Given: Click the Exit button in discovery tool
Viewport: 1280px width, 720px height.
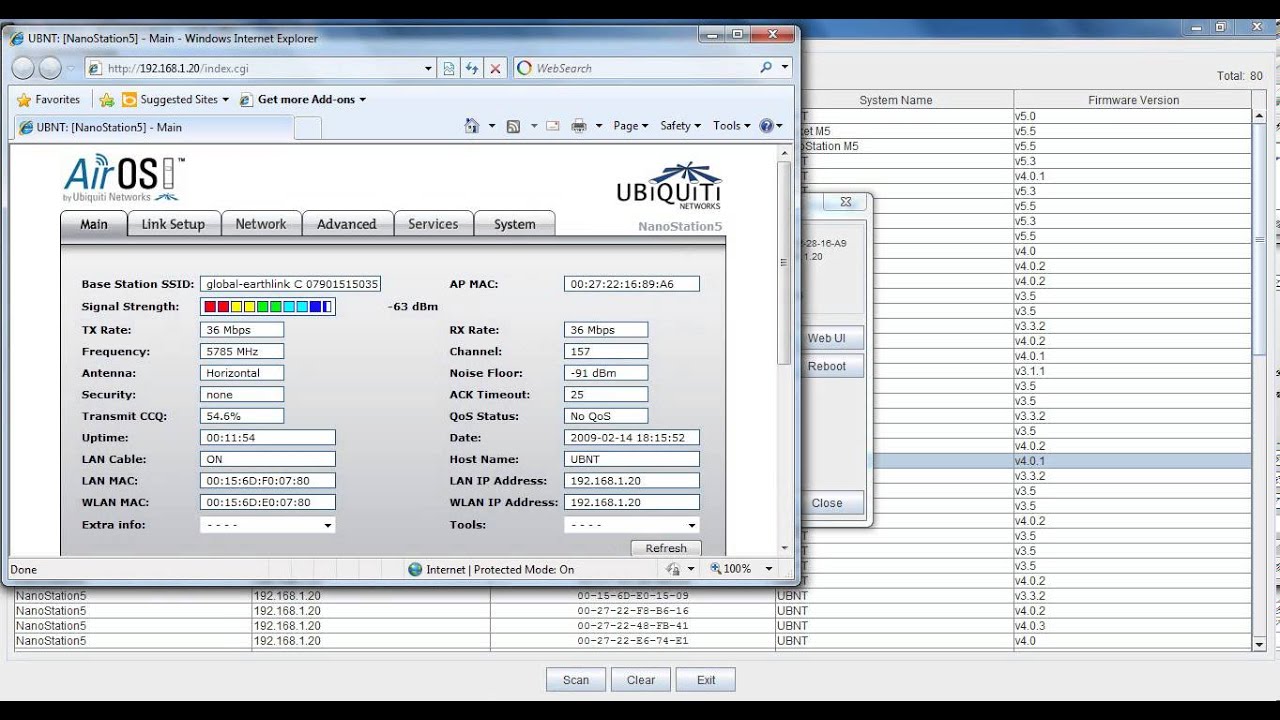Looking at the screenshot, I should 706,680.
